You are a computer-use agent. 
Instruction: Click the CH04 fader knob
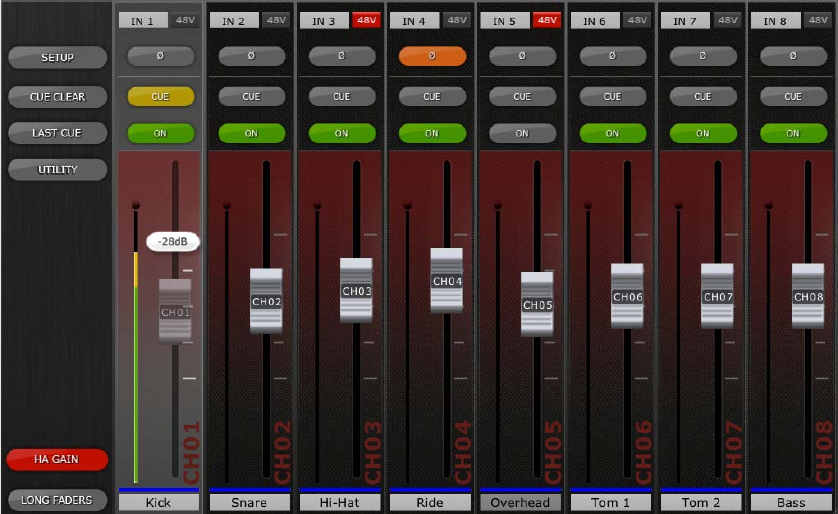point(447,281)
